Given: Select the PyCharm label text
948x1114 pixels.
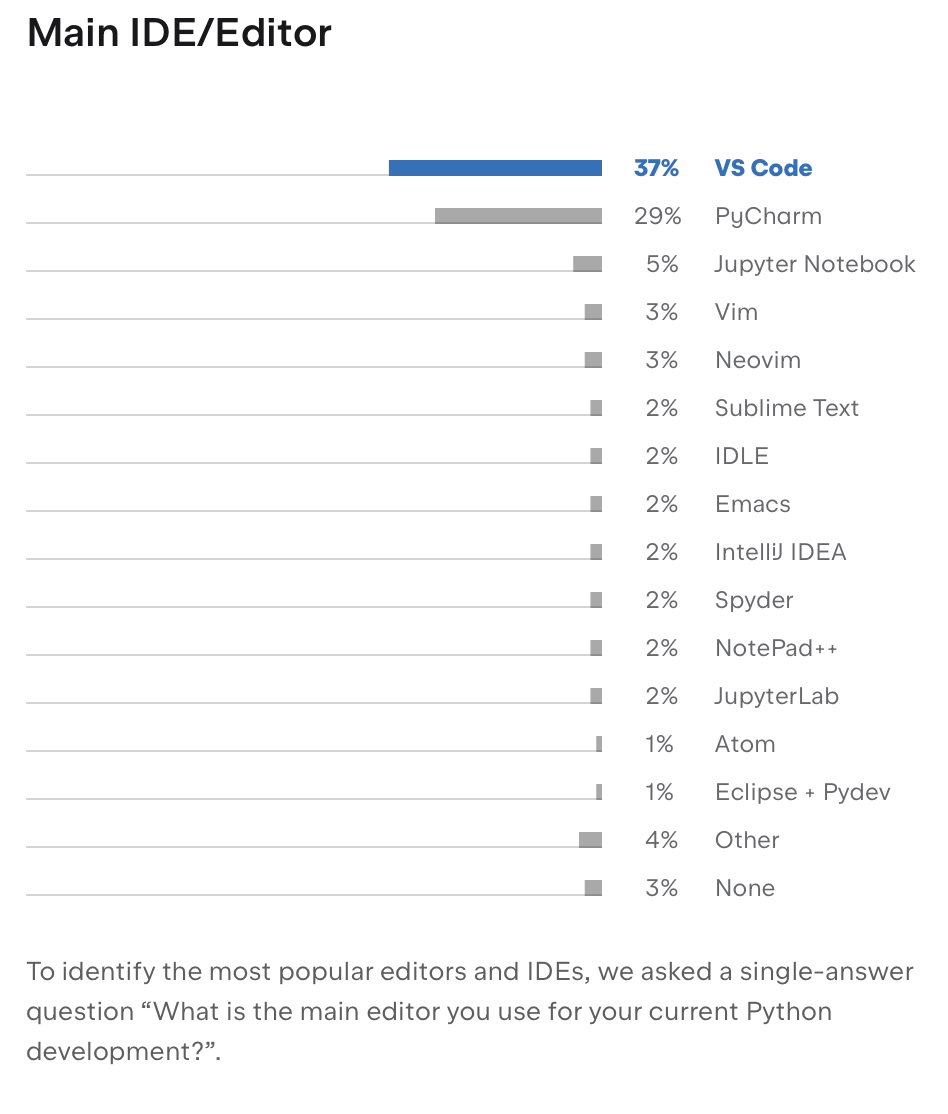Looking at the screenshot, I should pos(768,216).
